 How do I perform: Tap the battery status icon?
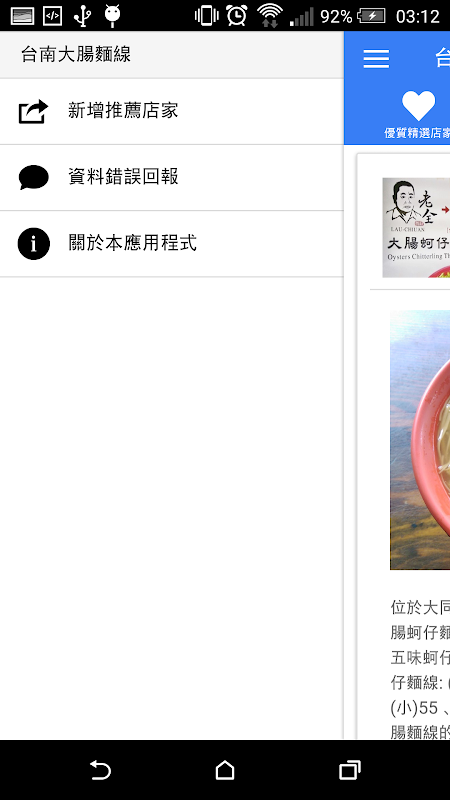tap(371, 16)
